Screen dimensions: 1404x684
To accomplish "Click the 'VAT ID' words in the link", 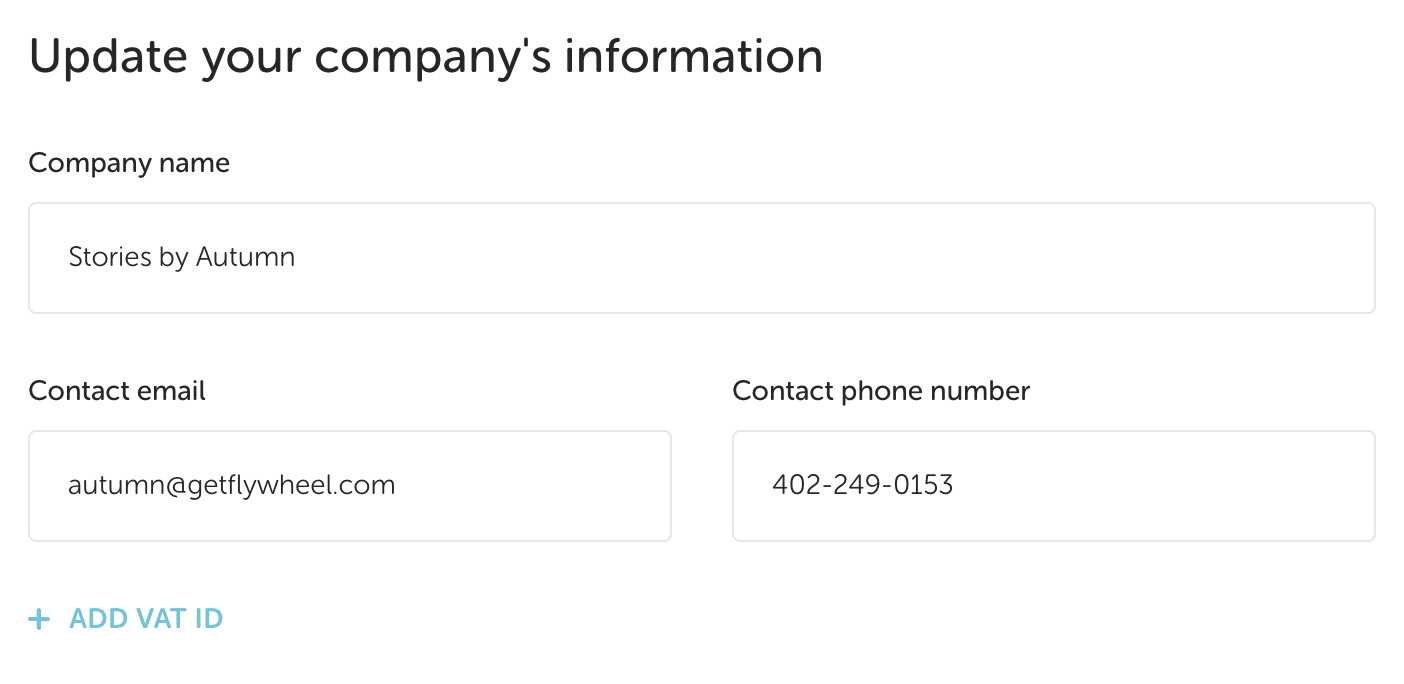I will pos(179,619).
